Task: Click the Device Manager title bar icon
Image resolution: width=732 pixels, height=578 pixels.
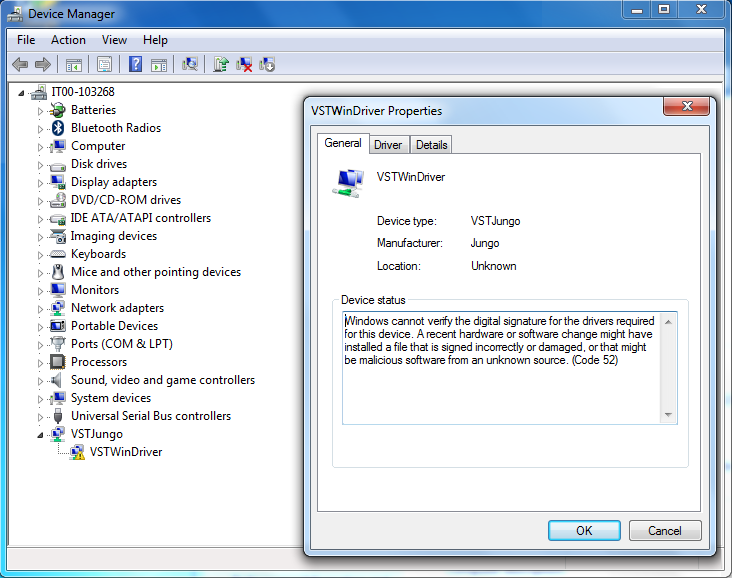Action: [x=15, y=14]
